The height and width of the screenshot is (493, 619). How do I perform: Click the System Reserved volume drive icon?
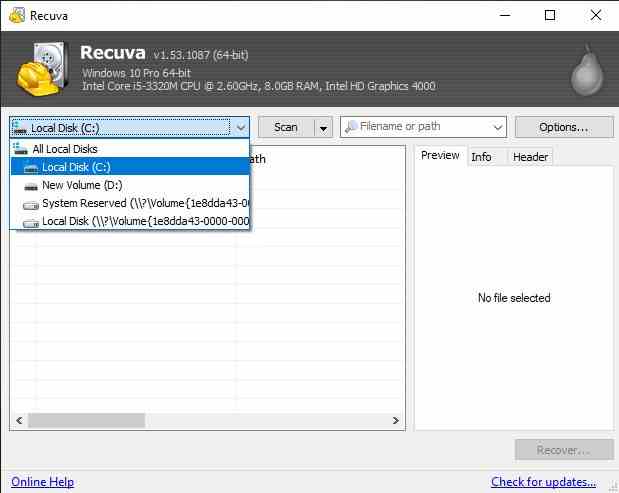tap(31, 204)
